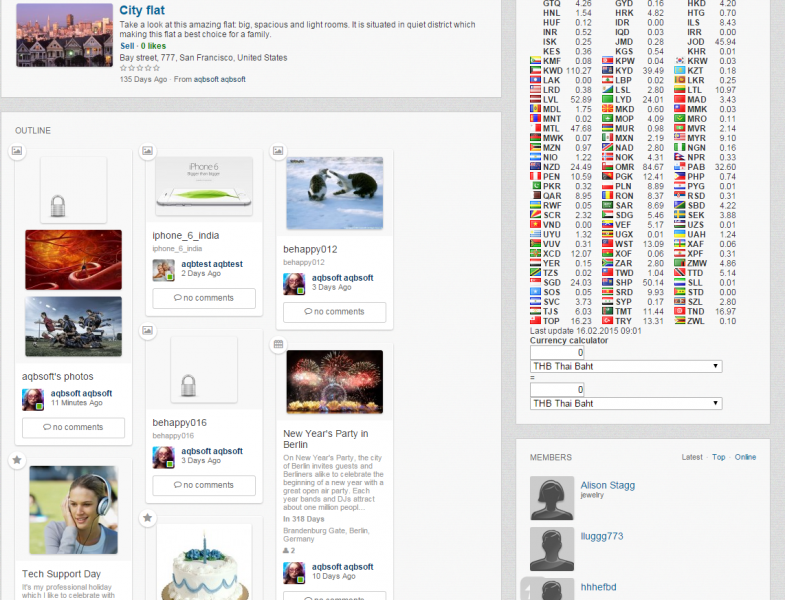Click star icon on Tech Support Day card

click(x=17, y=460)
